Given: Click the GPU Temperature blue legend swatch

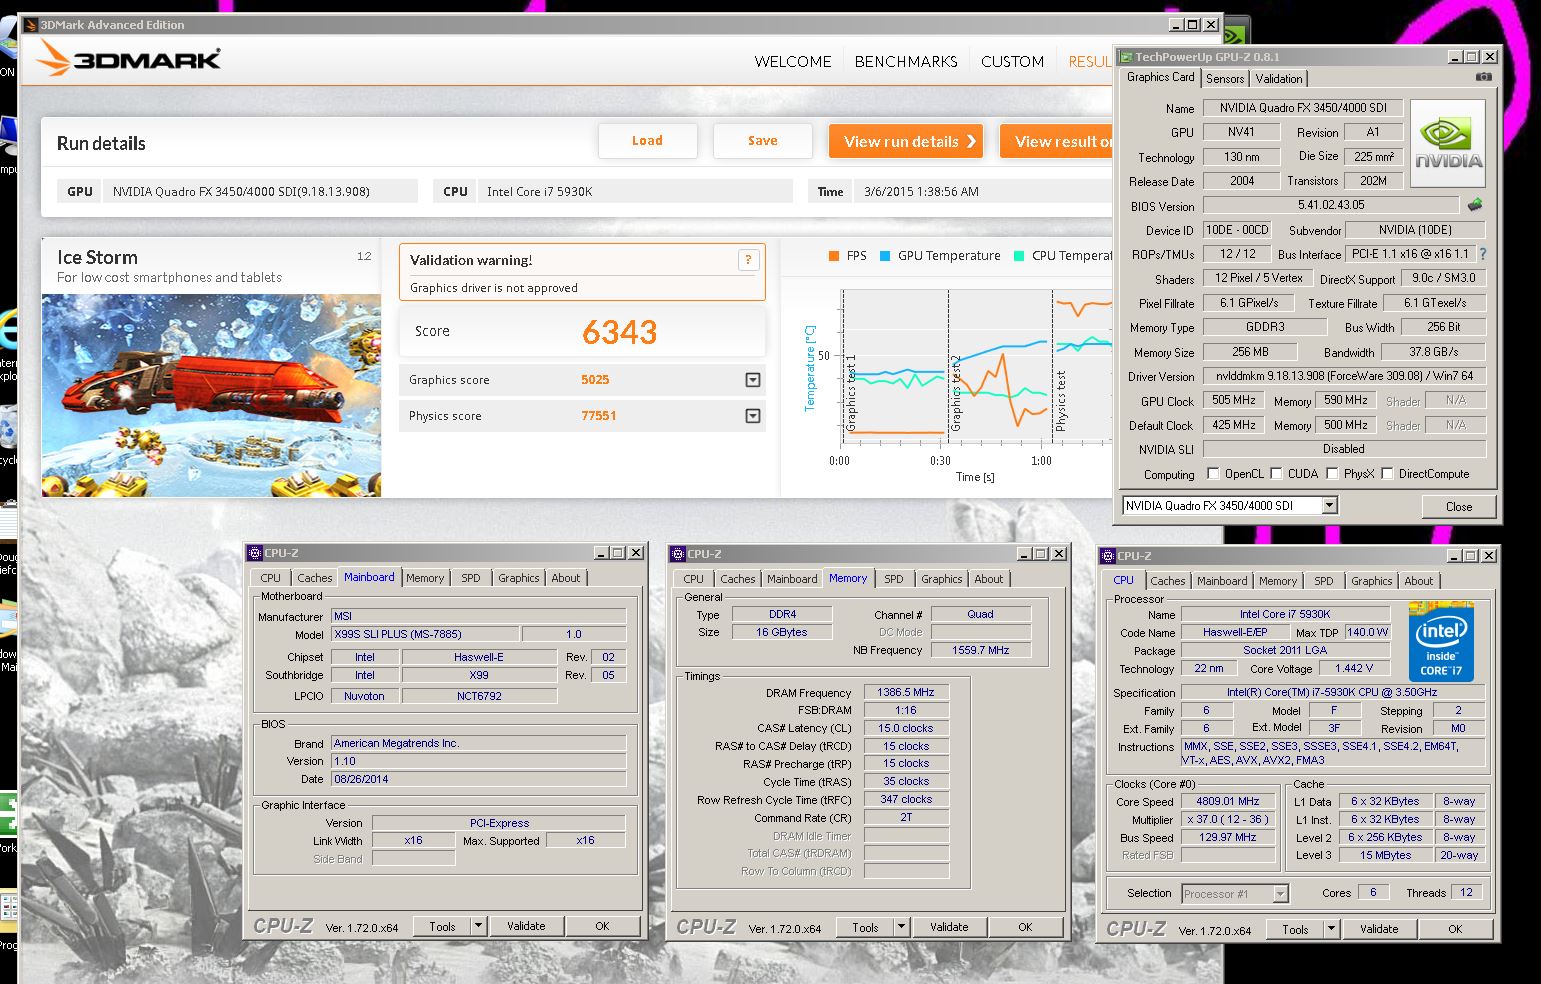Looking at the screenshot, I should (885, 256).
